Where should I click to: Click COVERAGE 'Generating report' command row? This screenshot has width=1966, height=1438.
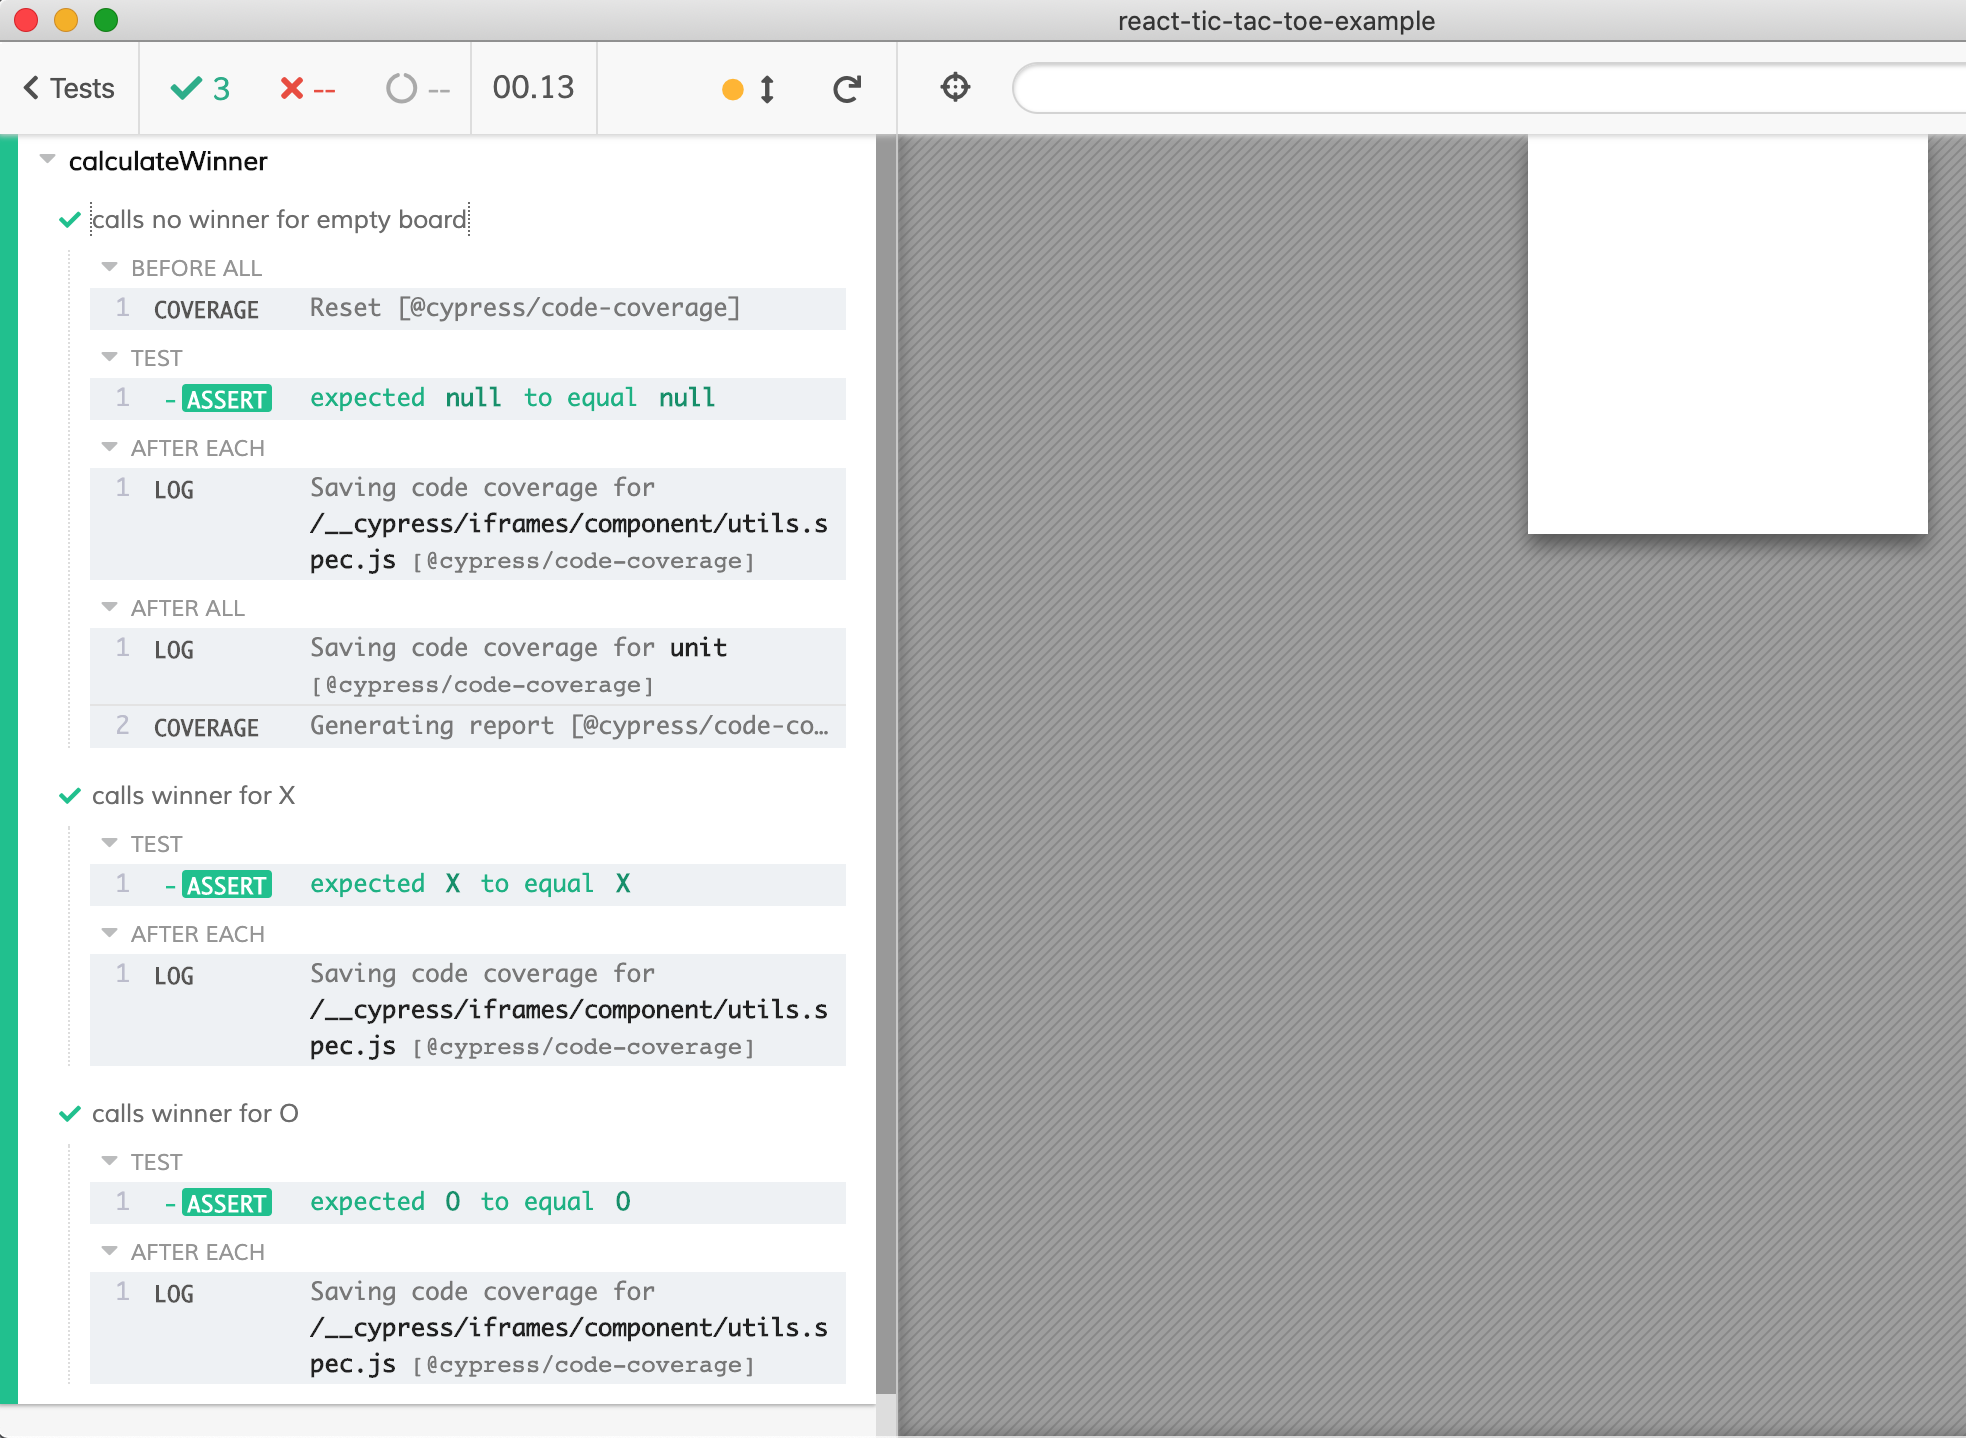(468, 727)
